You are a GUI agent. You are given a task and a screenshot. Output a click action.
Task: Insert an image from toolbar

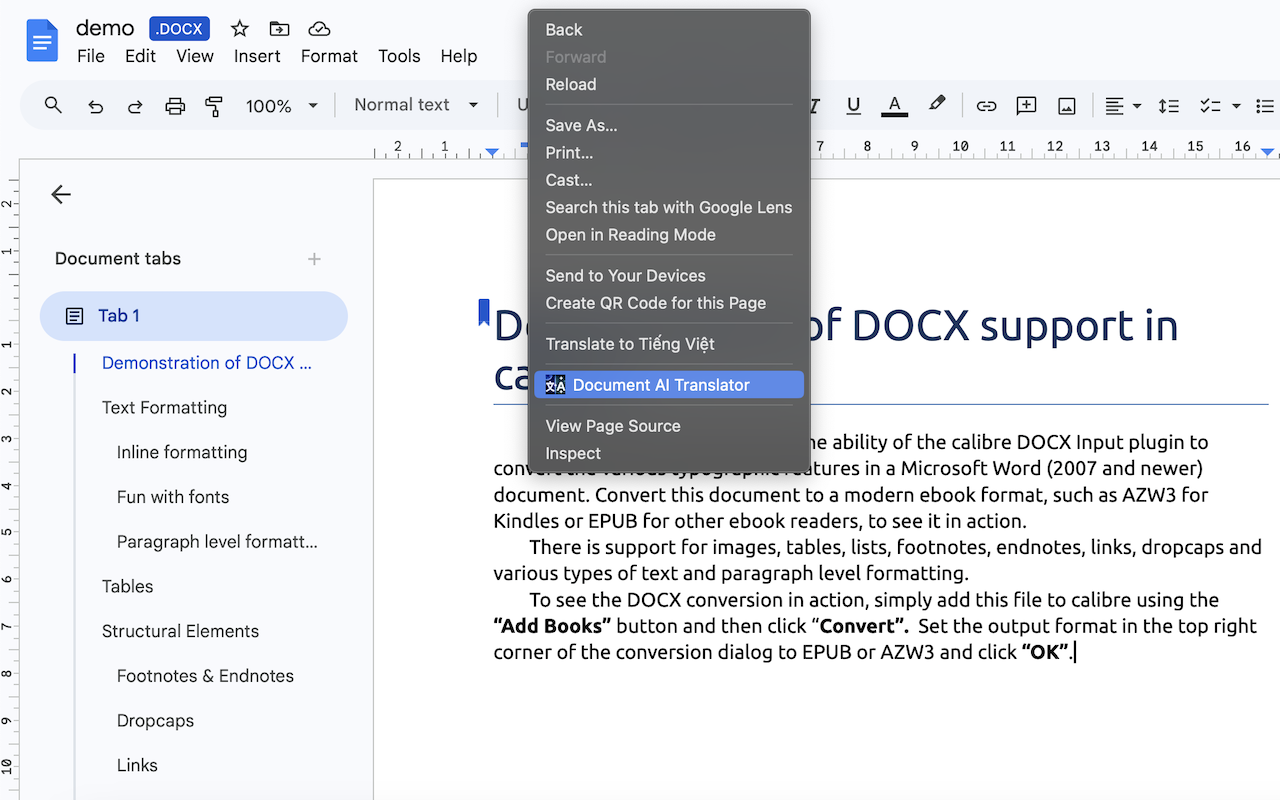click(1067, 105)
